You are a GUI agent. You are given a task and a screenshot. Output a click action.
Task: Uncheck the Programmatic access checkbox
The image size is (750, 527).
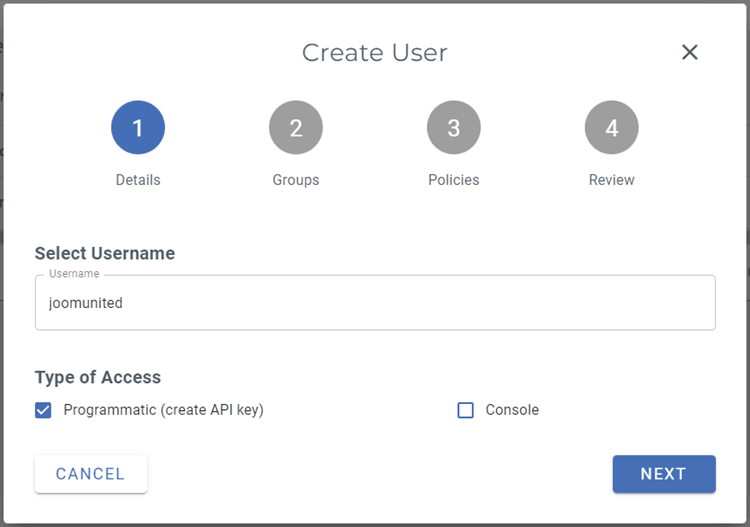pyautogui.click(x=43, y=410)
